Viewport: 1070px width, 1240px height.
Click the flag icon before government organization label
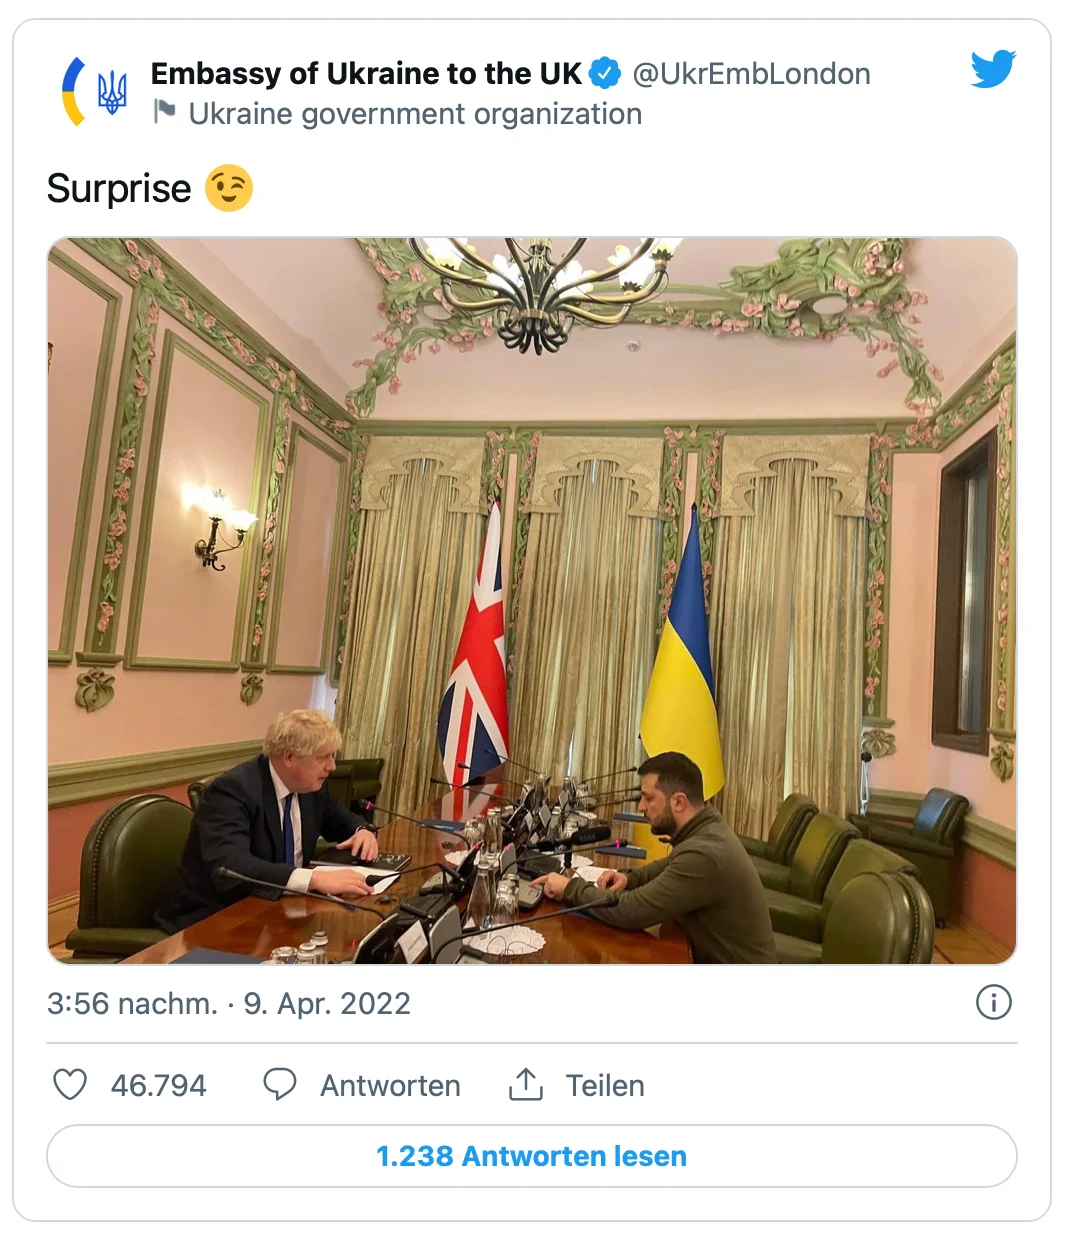165,113
